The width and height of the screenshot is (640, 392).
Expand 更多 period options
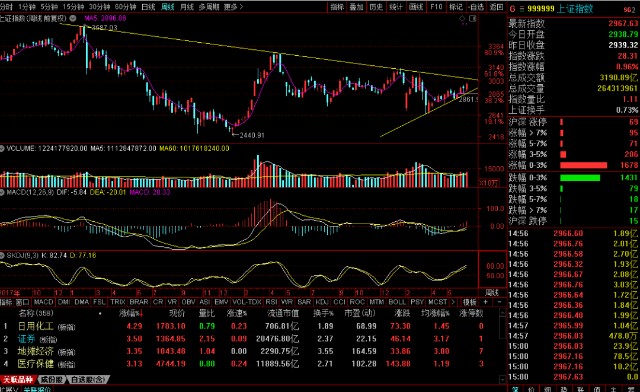coord(233,7)
